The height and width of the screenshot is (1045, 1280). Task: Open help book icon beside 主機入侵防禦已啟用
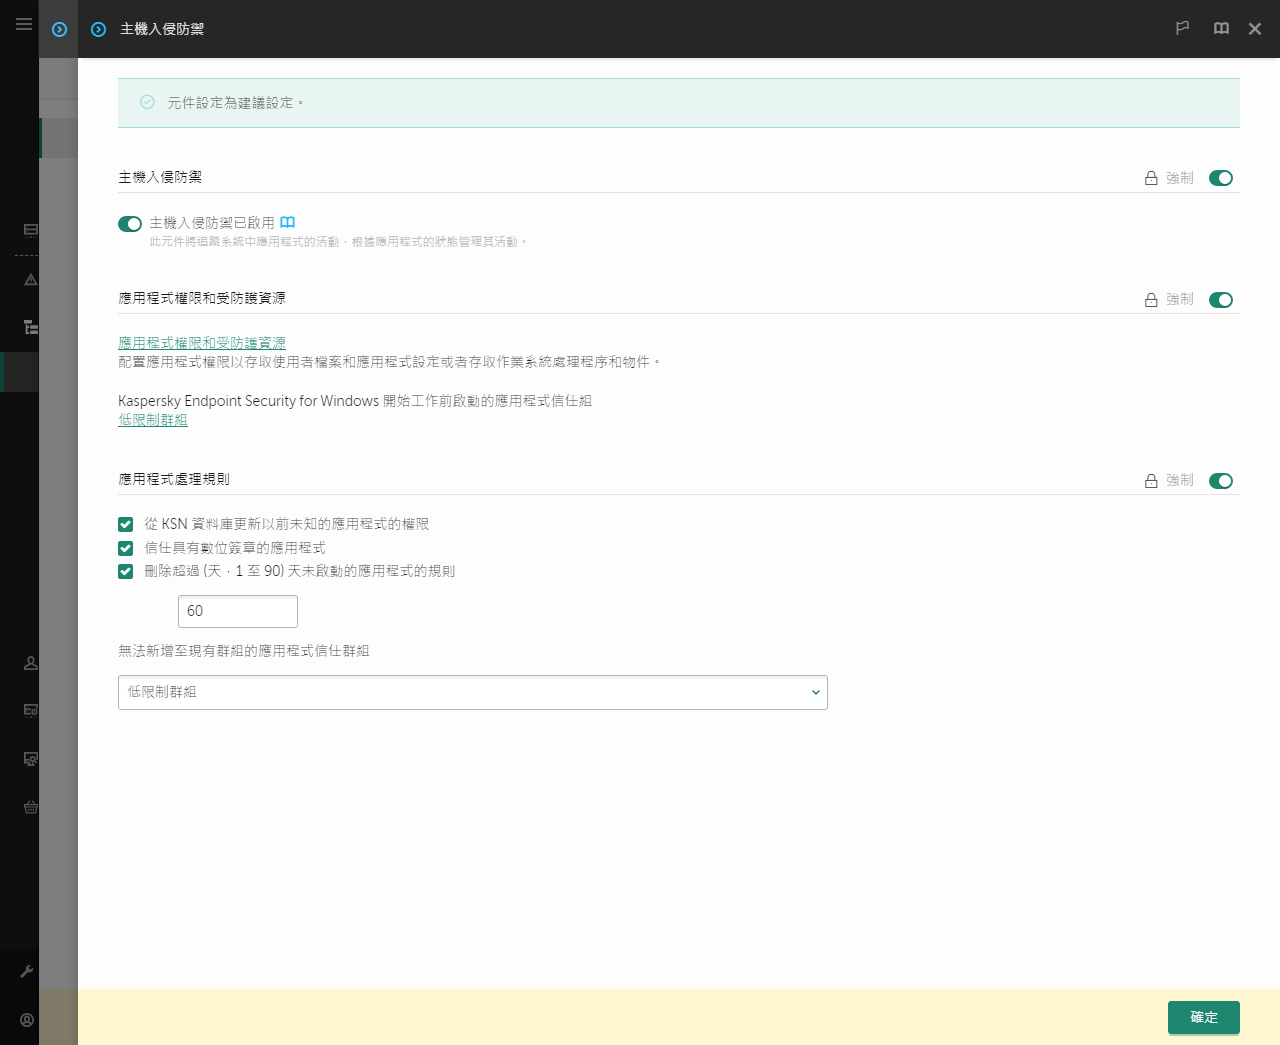point(288,222)
